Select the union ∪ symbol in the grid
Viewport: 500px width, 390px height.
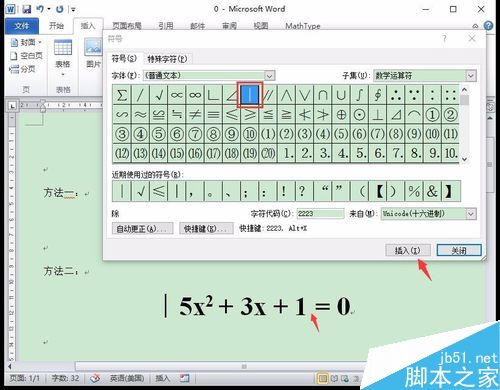[341, 95]
